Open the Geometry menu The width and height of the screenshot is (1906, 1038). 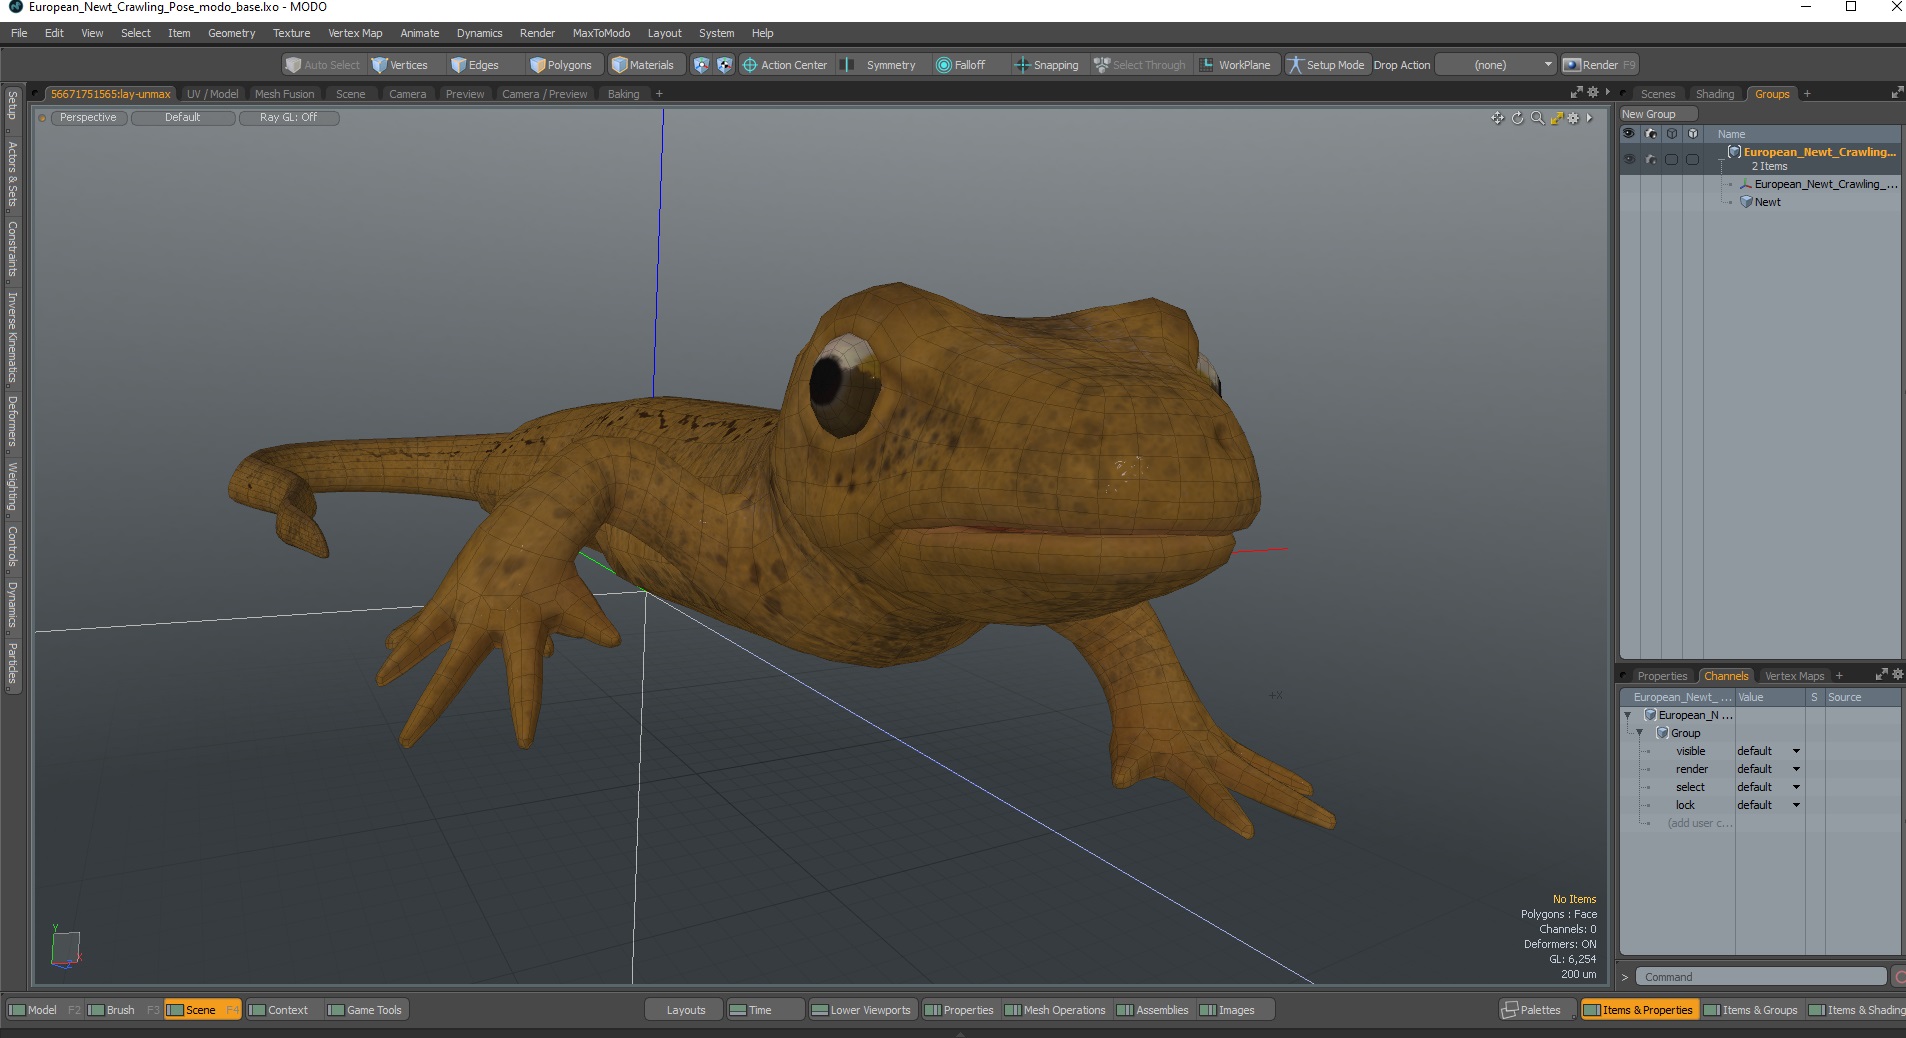click(231, 33)
